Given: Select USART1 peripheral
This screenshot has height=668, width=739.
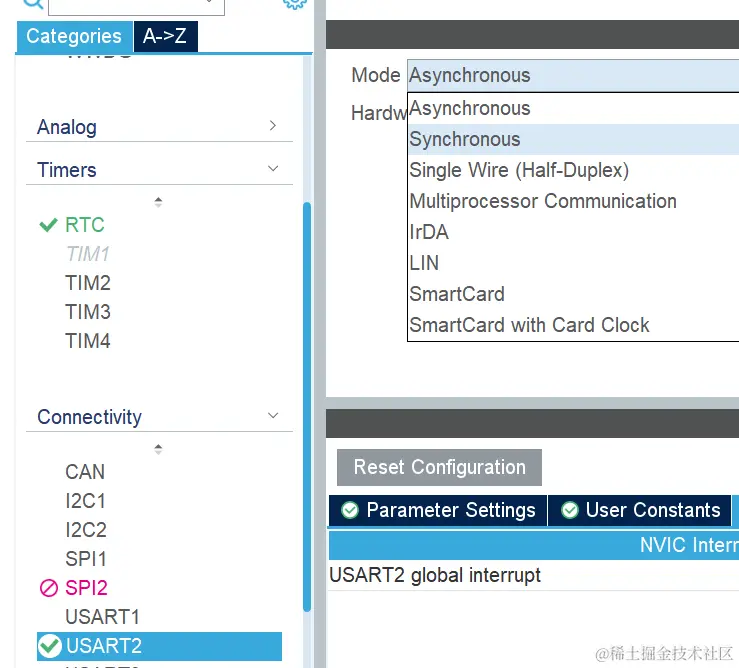Looking at the screenshot, I should (x=103, y=617).
